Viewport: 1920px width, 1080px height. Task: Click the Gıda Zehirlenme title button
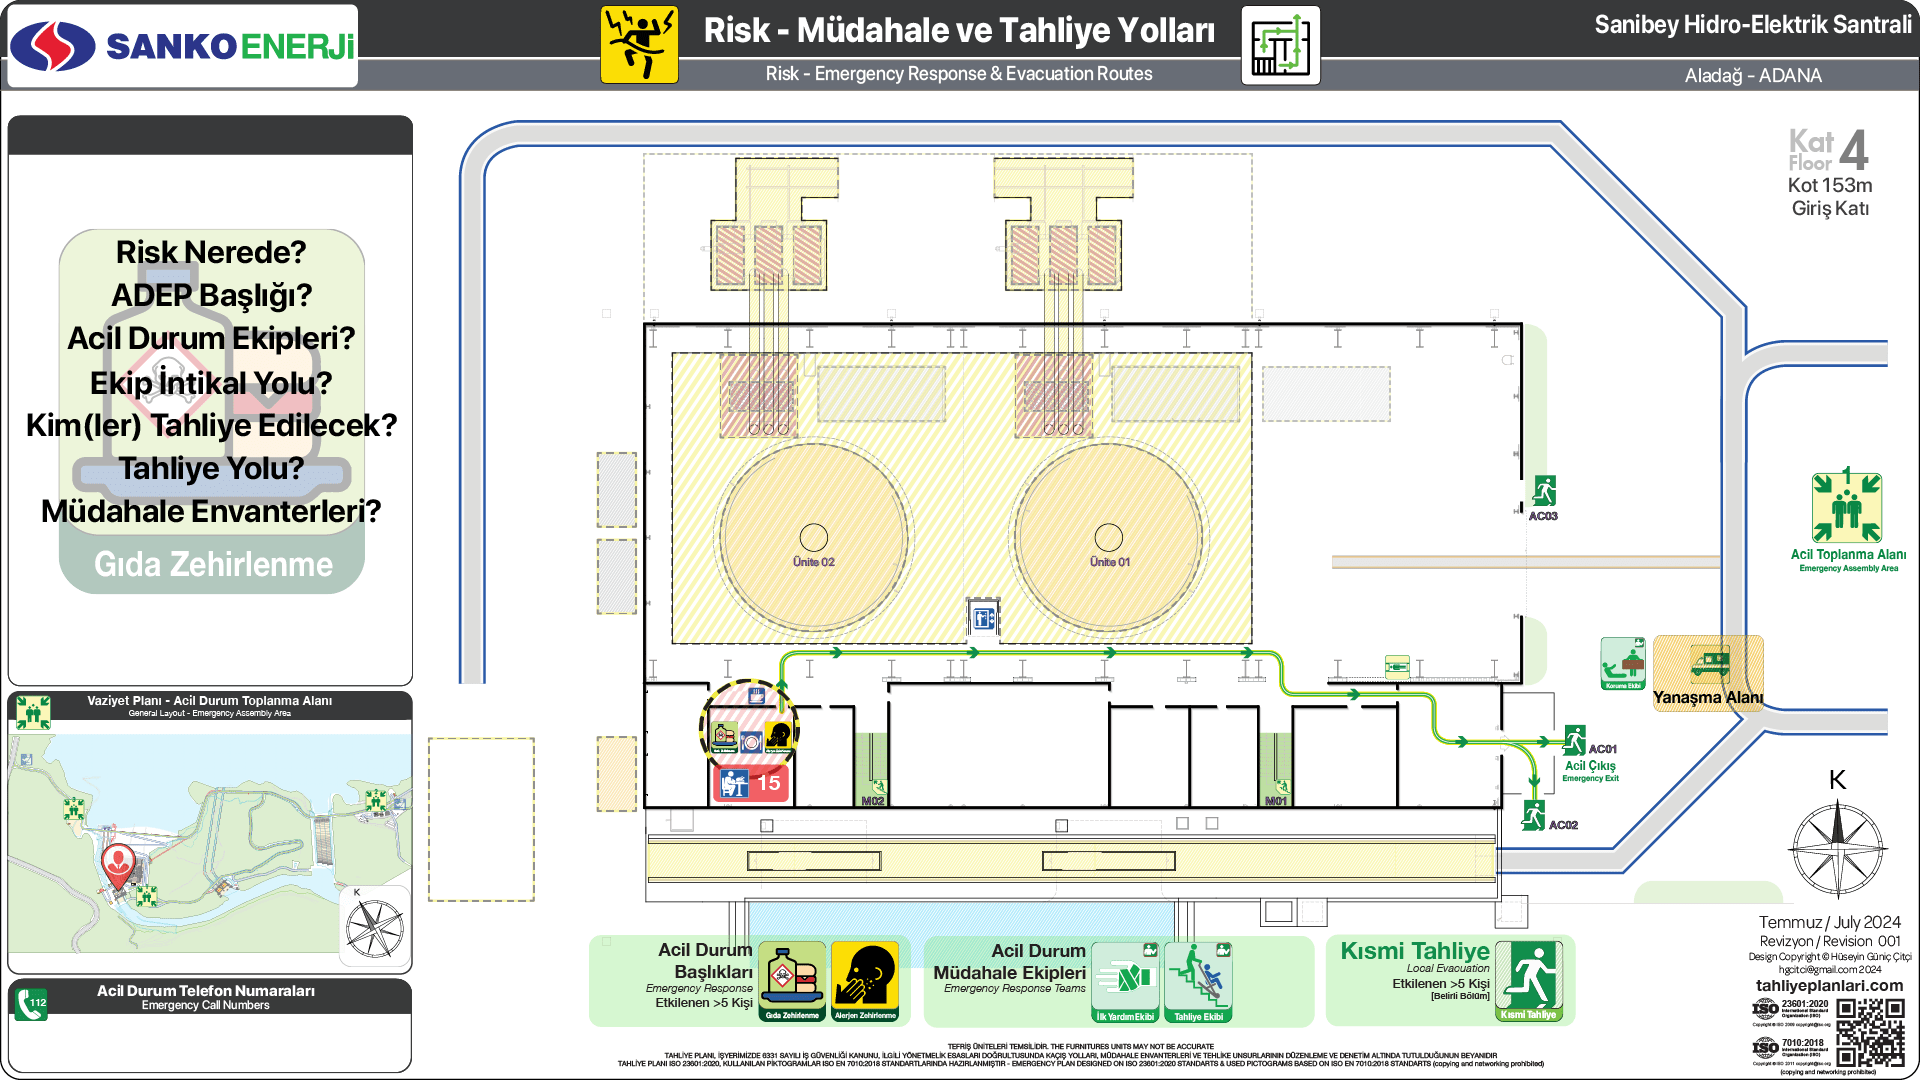coord(213,565)
